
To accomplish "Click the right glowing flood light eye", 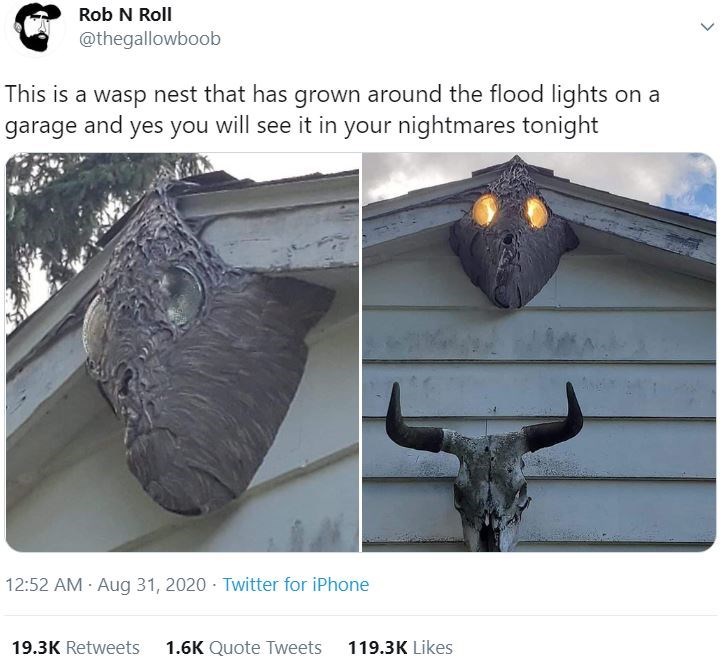I will 537,212.
